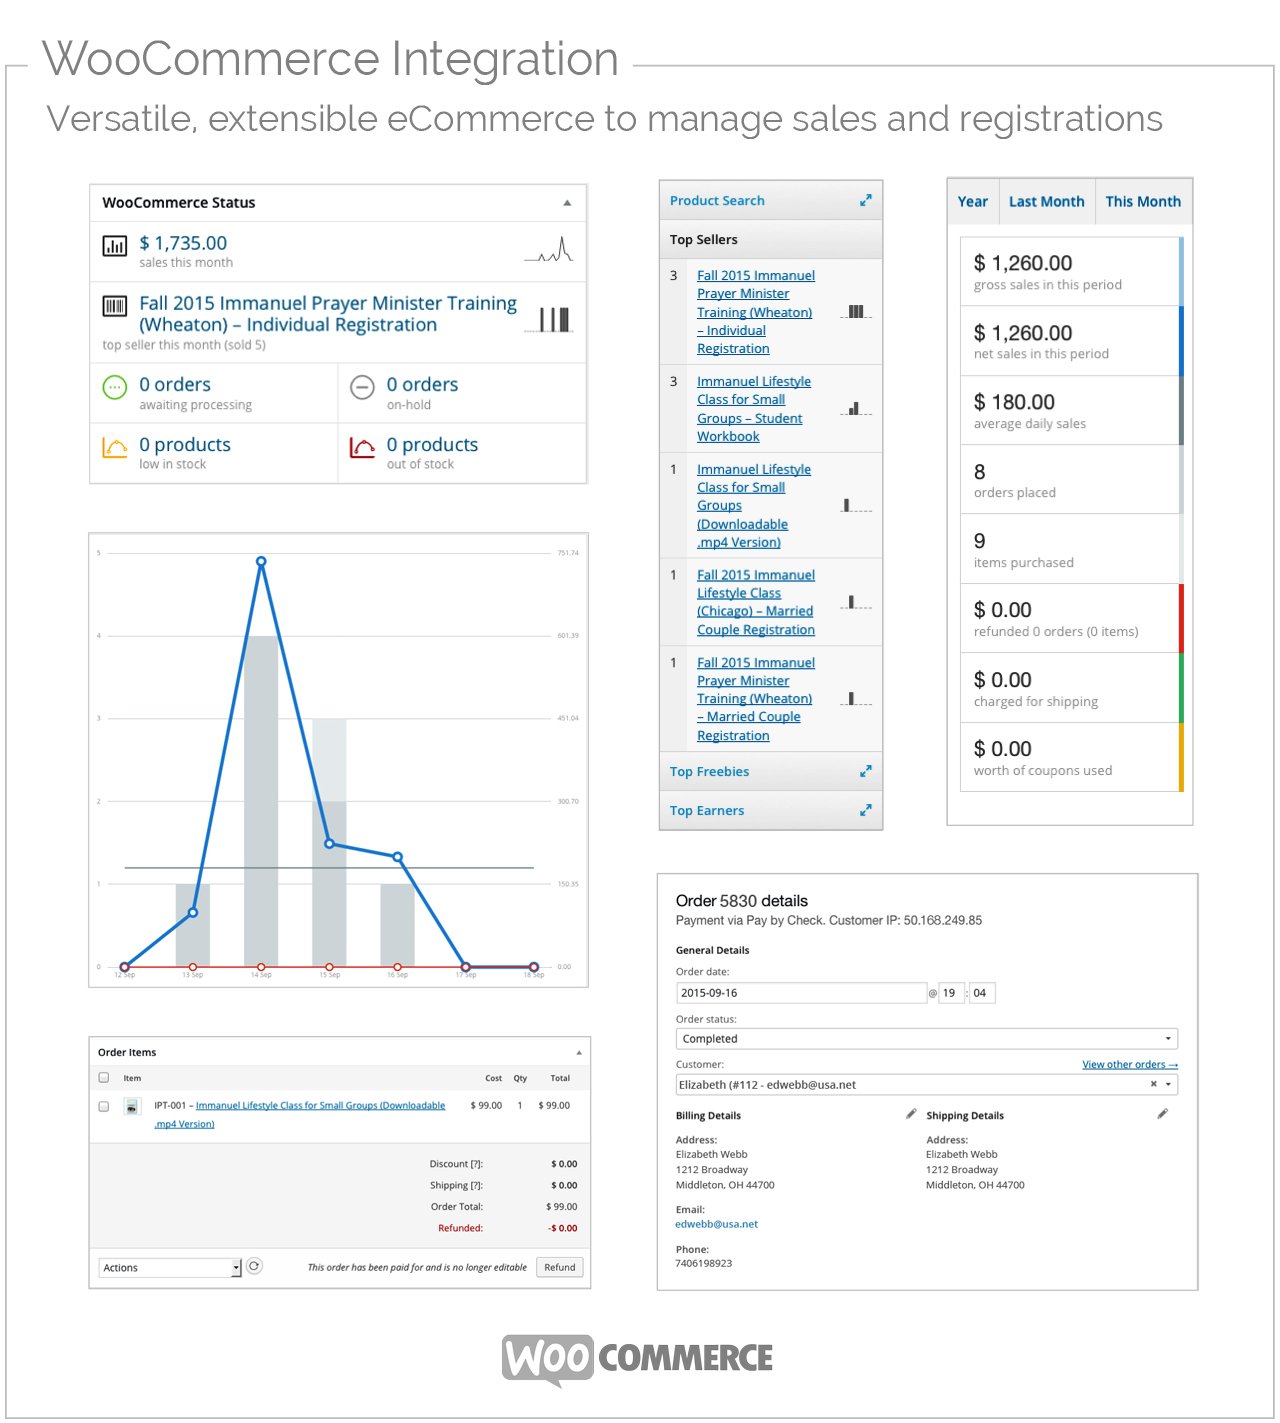The height and width of the screenshot is (1423, 1280).
Task: Click the gross sales light blue color bar
Action: point(1181,271)
